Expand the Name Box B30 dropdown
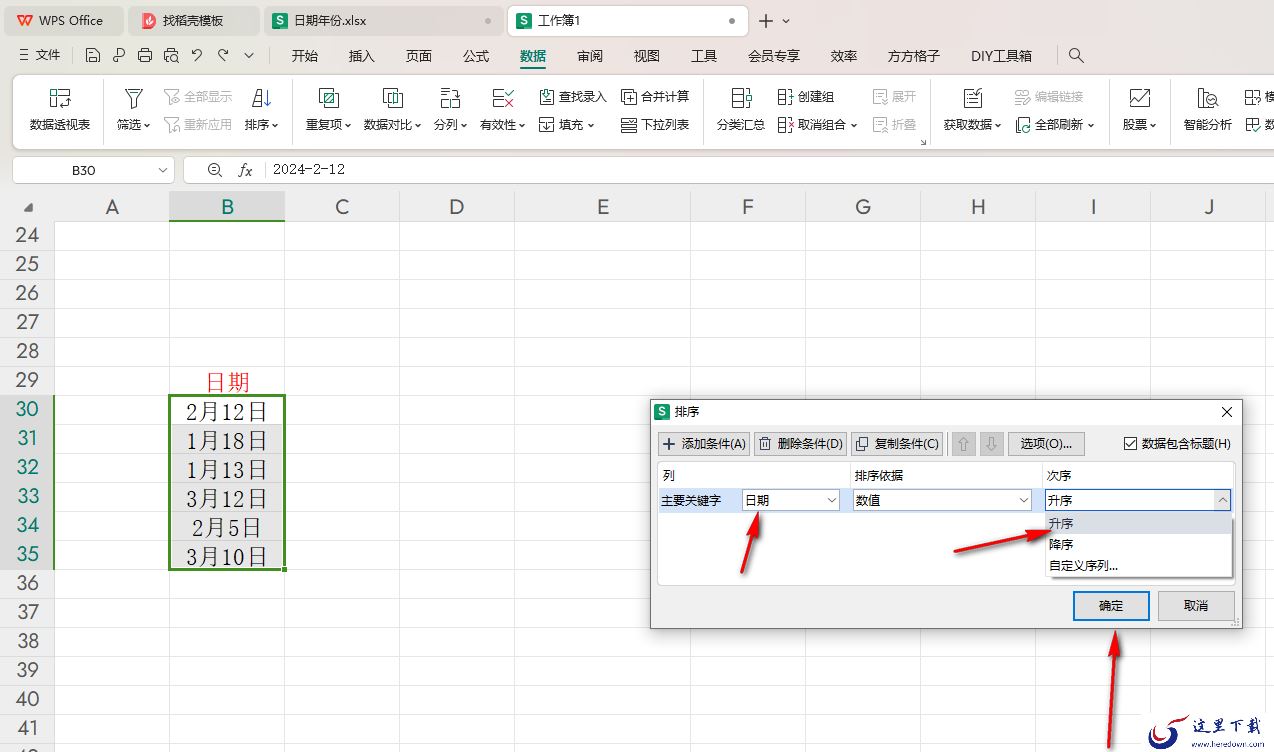Viewport: 1274px width, 752px height. tap(163, 170)
